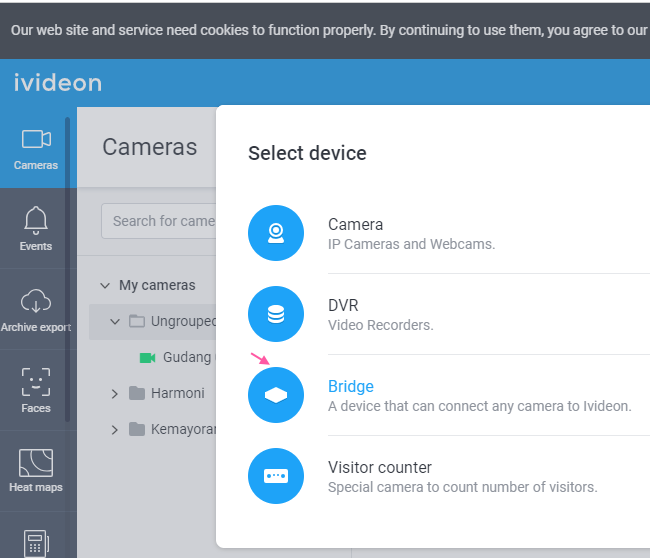
Task: Select the DVR device icon
Action: pos(276,314)
